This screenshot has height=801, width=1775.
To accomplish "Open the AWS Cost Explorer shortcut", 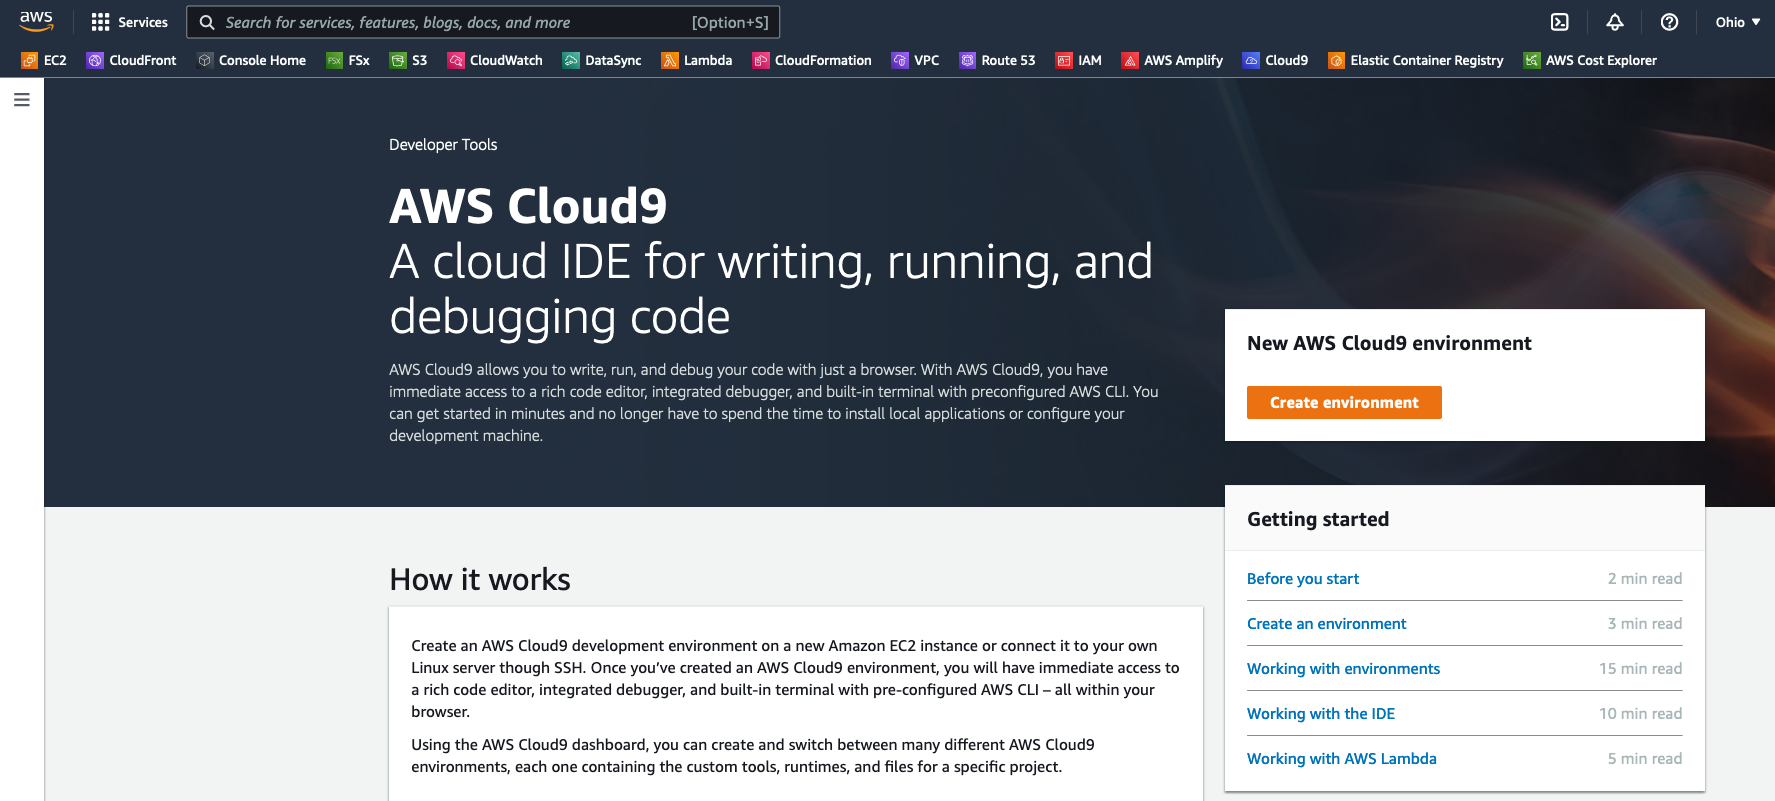I will point(1590,60).
